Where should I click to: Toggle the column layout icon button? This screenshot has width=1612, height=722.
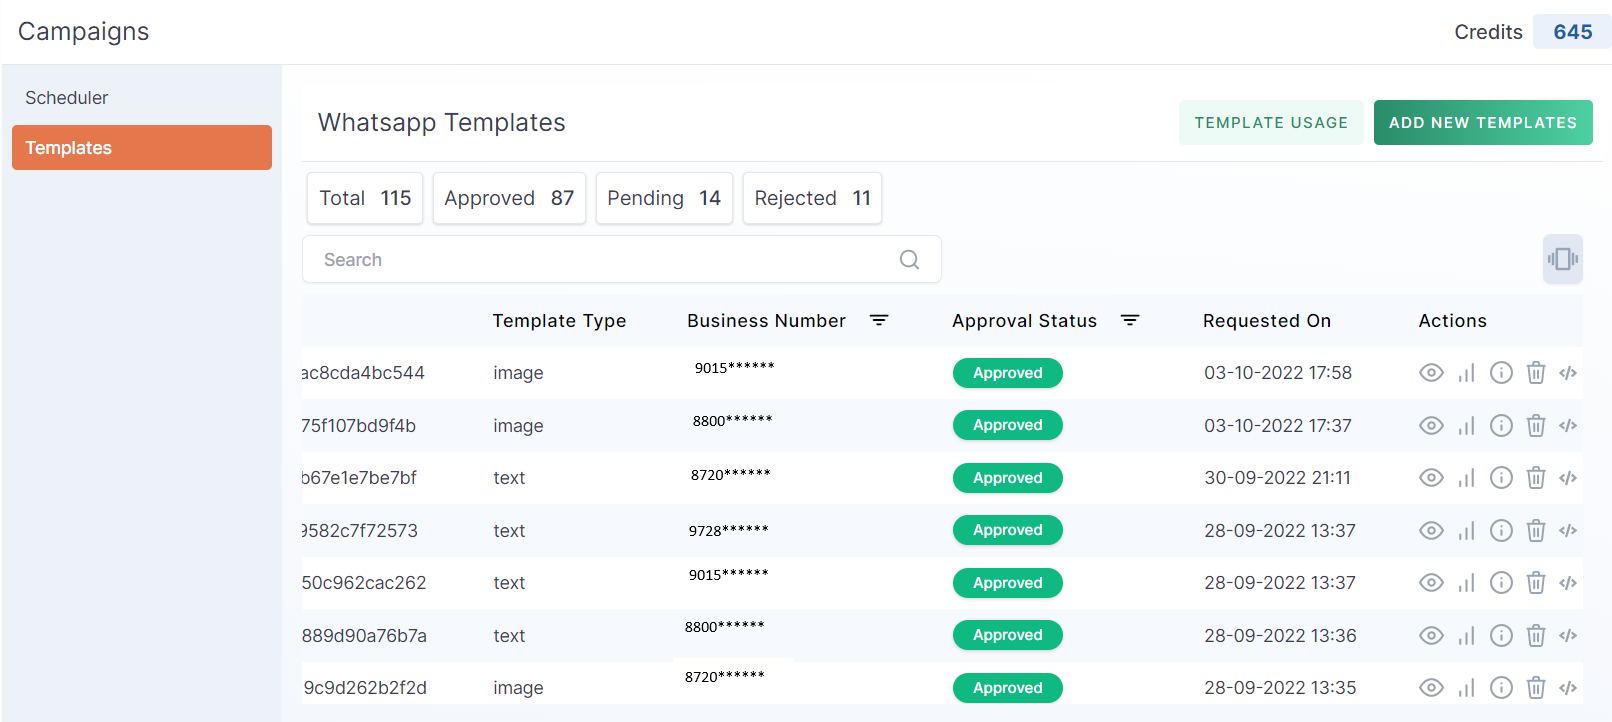coord(1562,259)
